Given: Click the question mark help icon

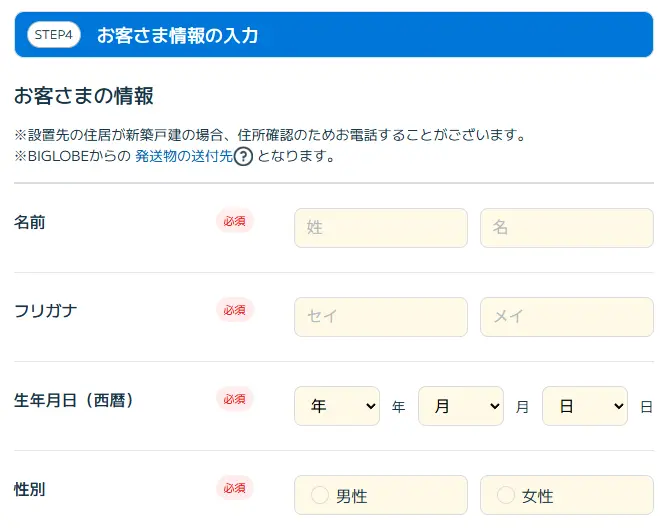Looking at the screenshot, I should 243,157.
